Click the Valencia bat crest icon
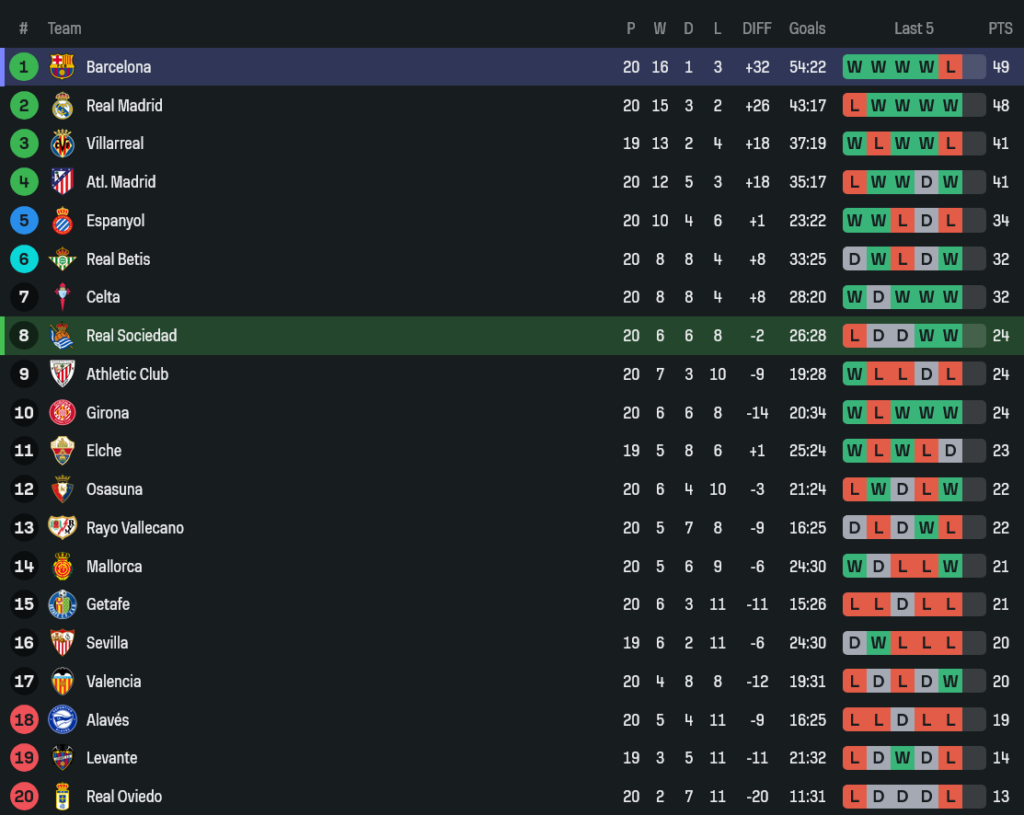The width and height of the screenshot is (1024, 815). point(62,681)
